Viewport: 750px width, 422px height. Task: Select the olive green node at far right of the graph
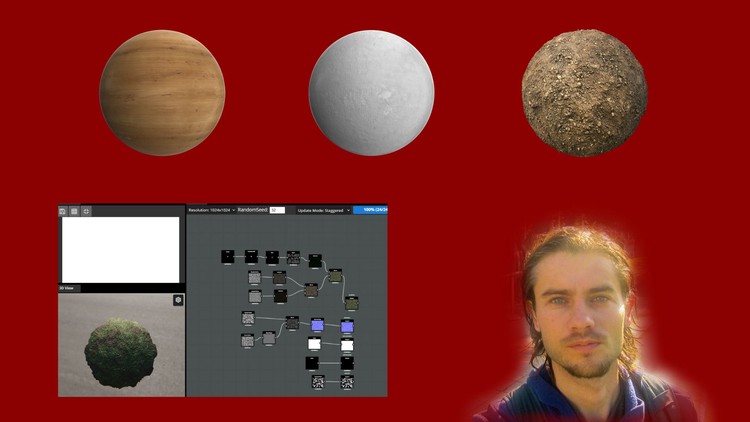click(352, 303)
